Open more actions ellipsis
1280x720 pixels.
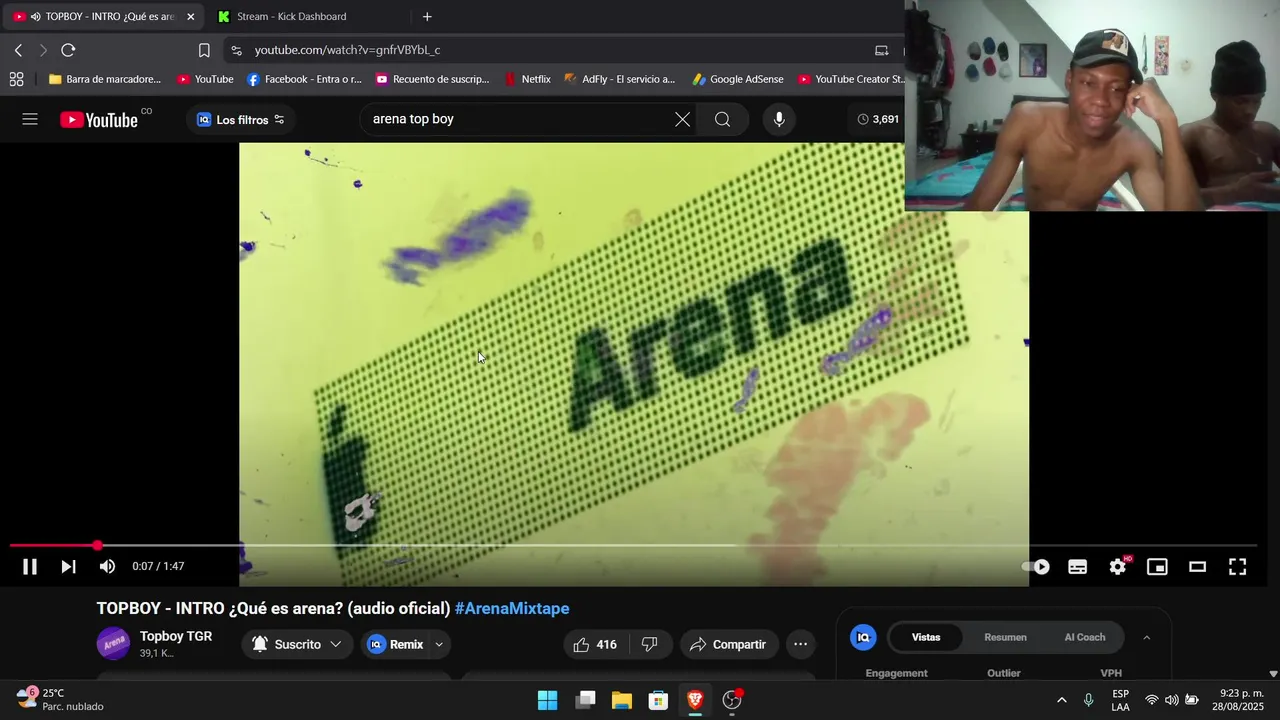[x=800, y=645]
